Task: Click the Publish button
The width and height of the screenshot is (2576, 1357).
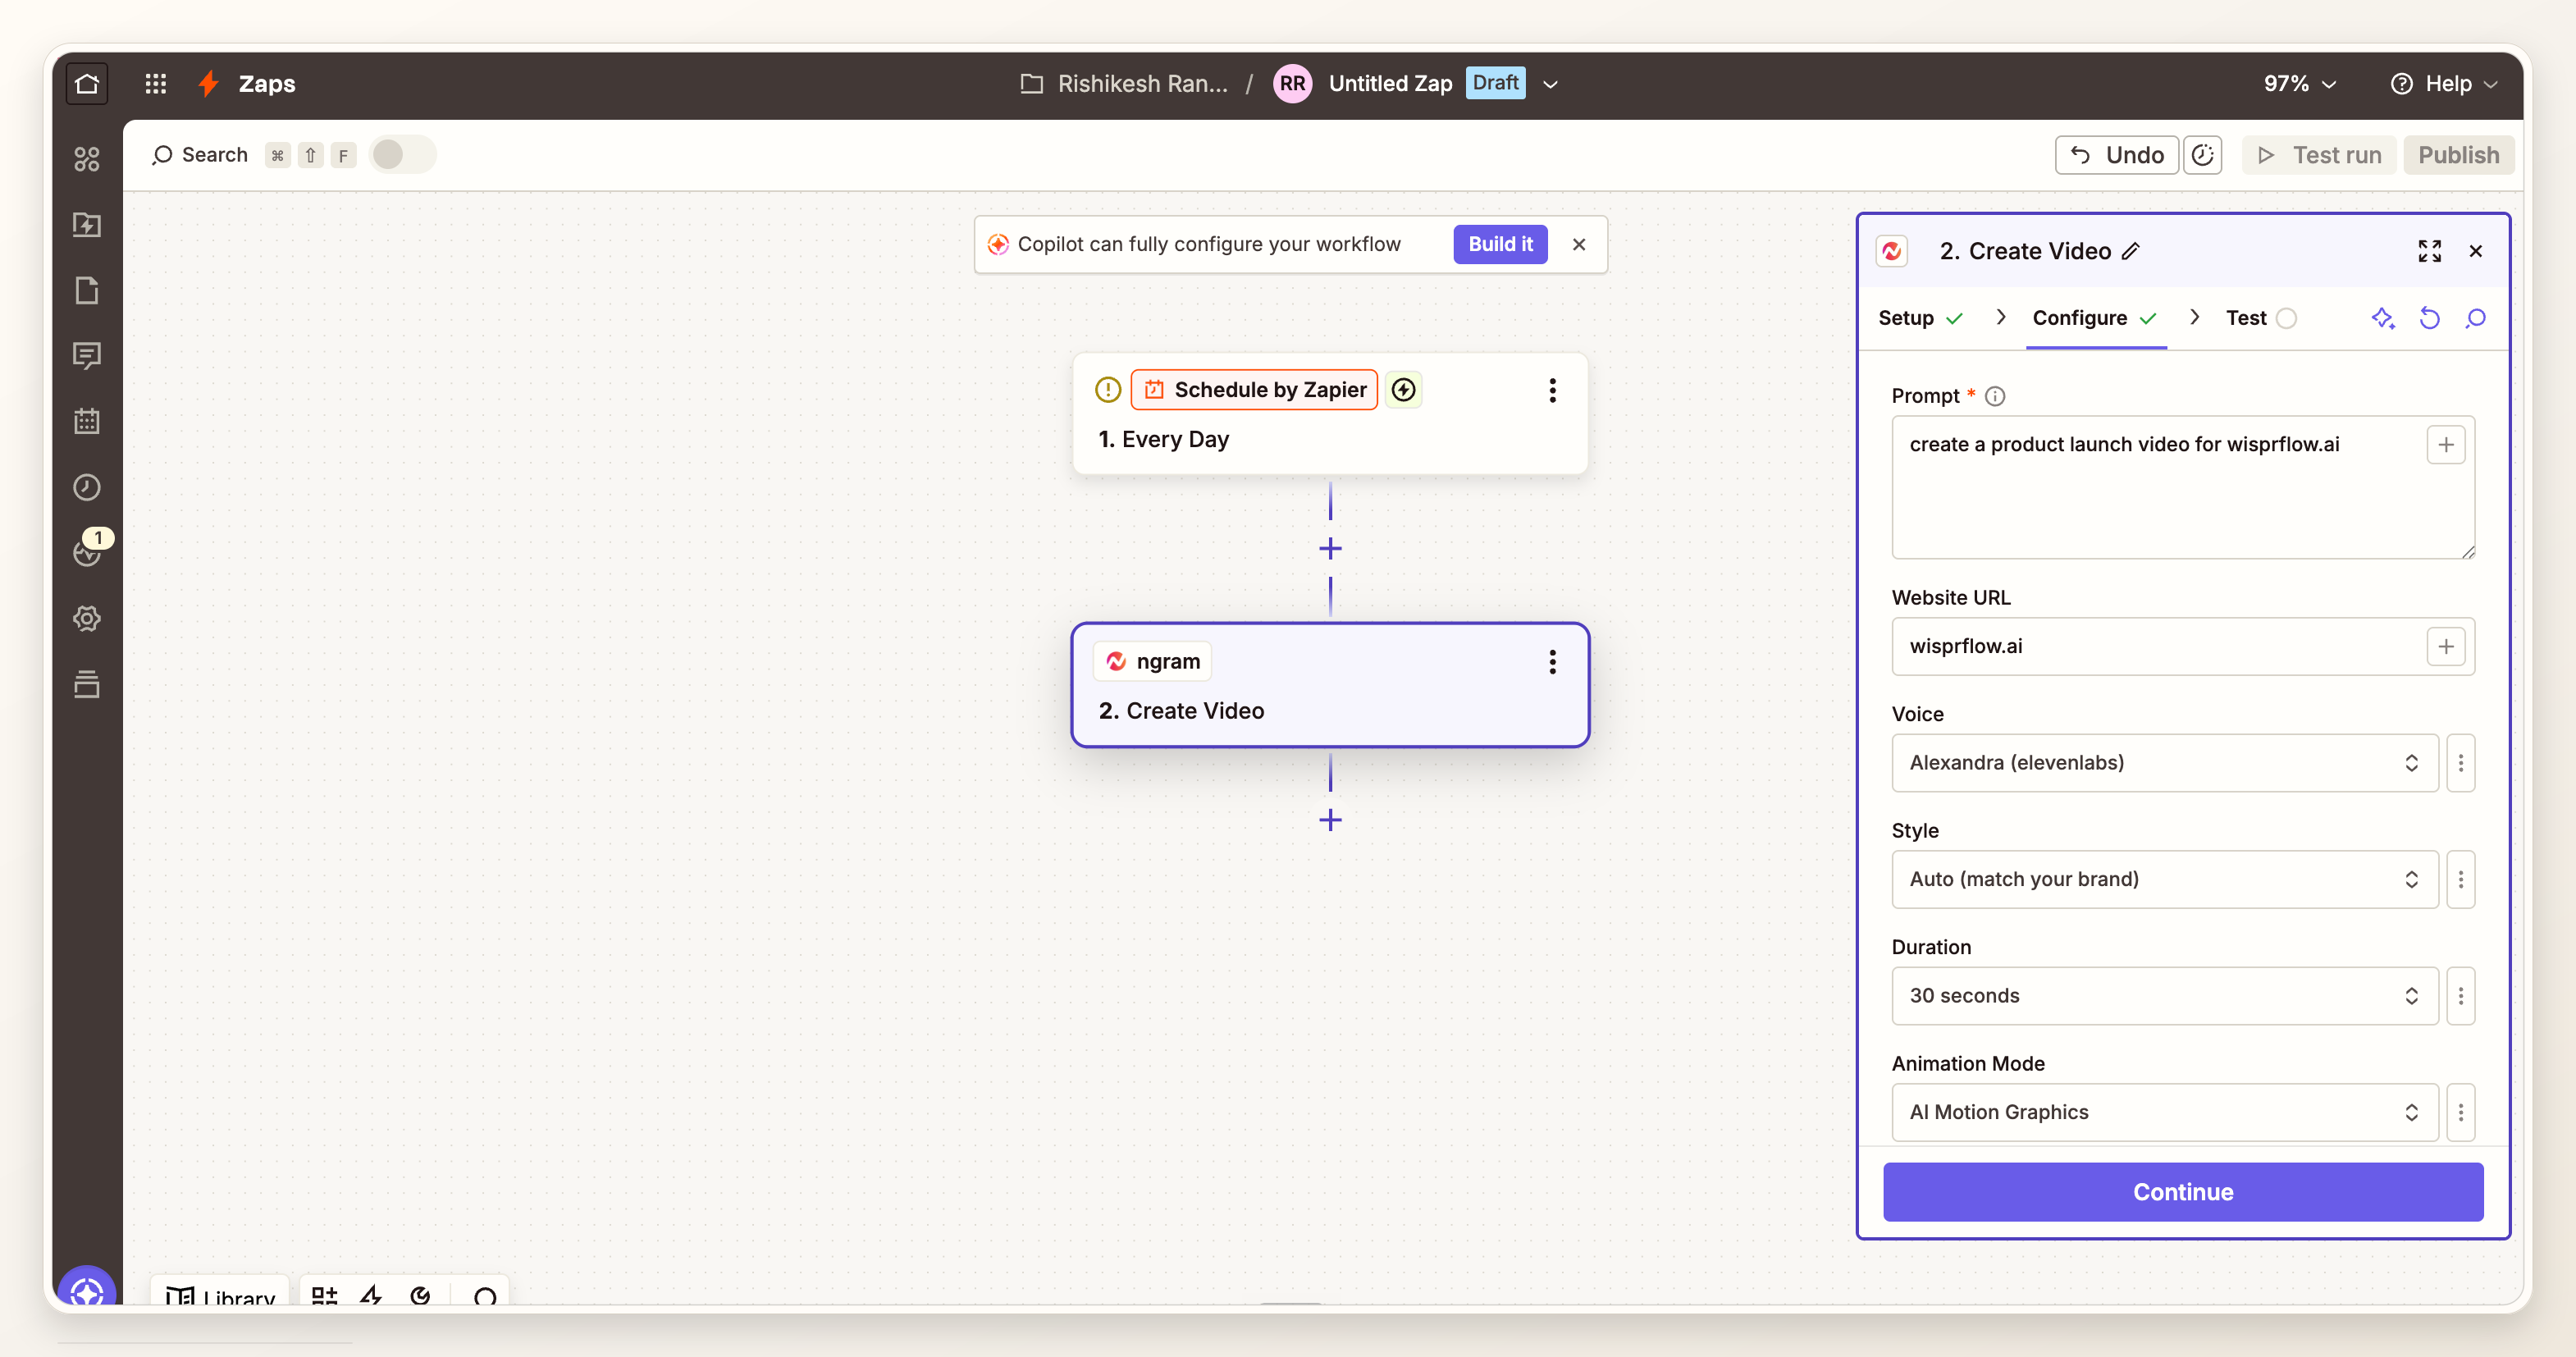Action: point(2458,155)
